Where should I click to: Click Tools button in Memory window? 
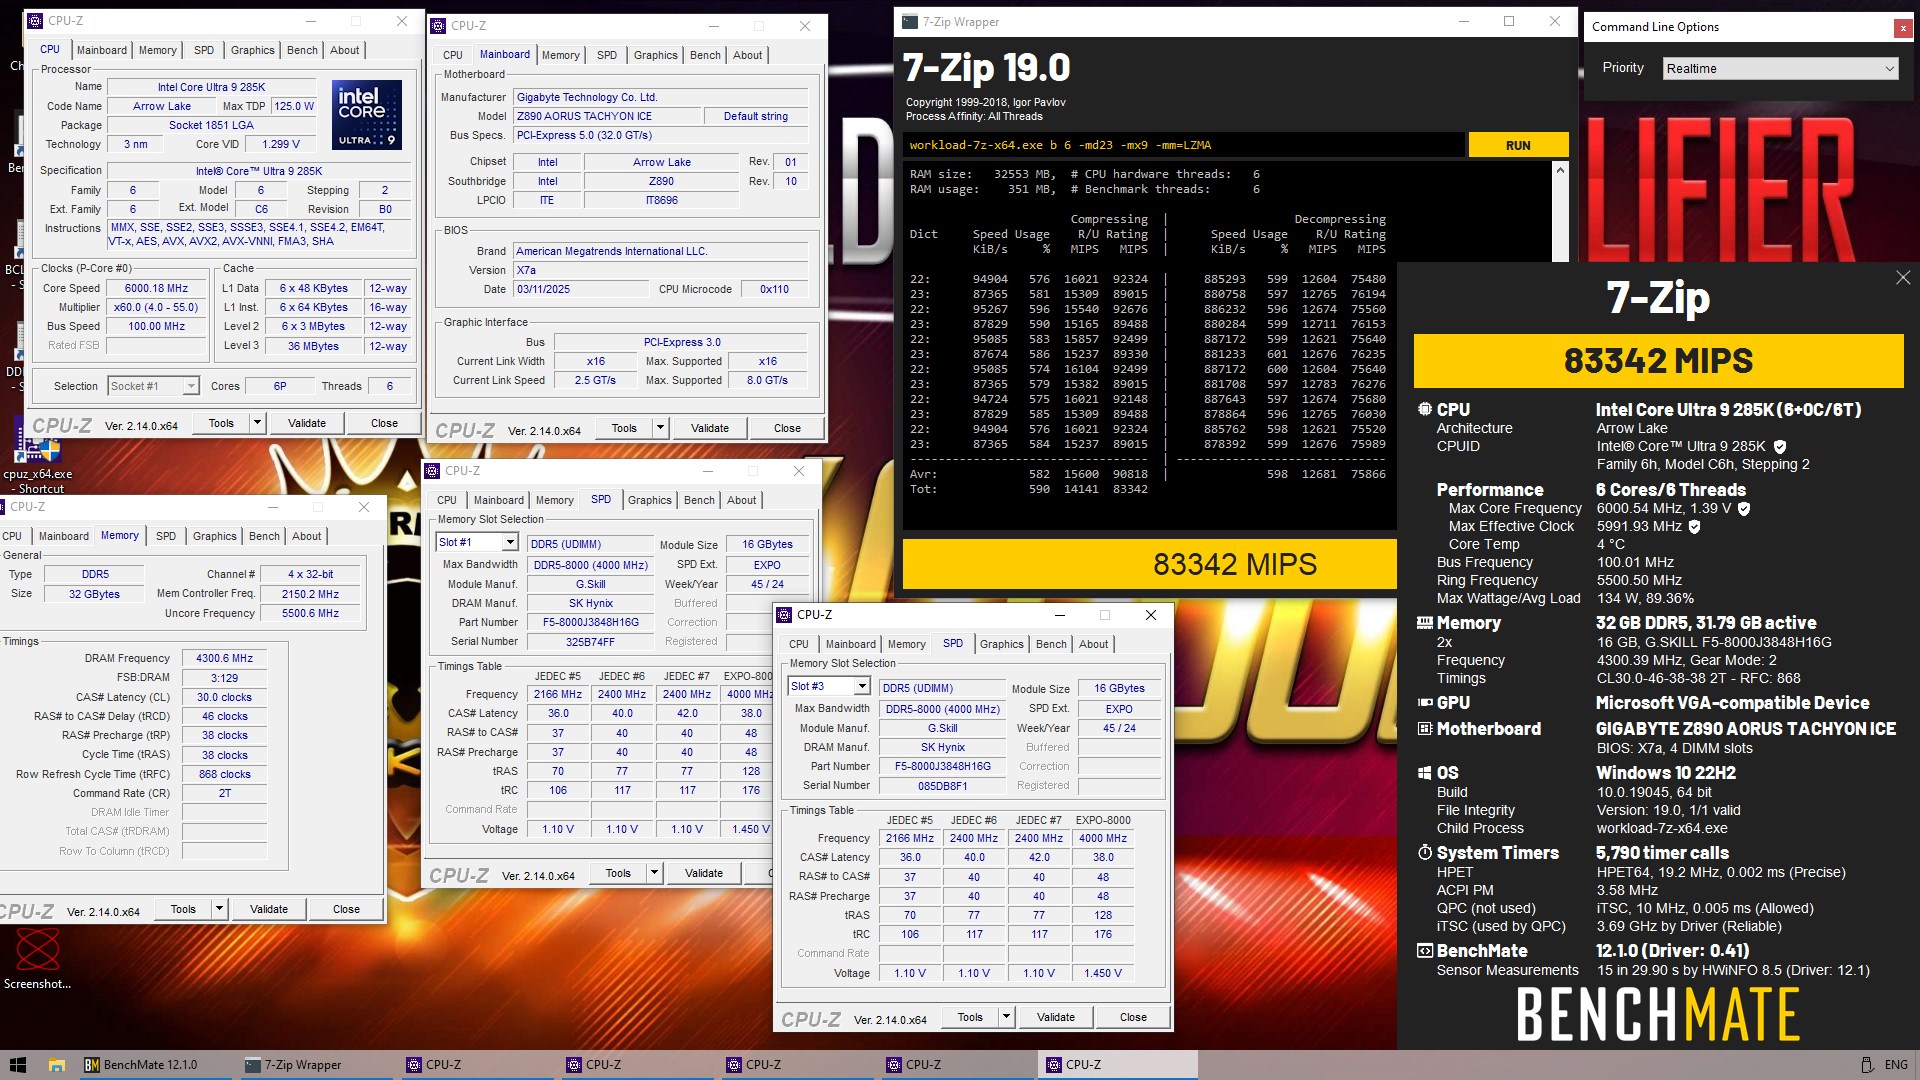tap(183, 909)
